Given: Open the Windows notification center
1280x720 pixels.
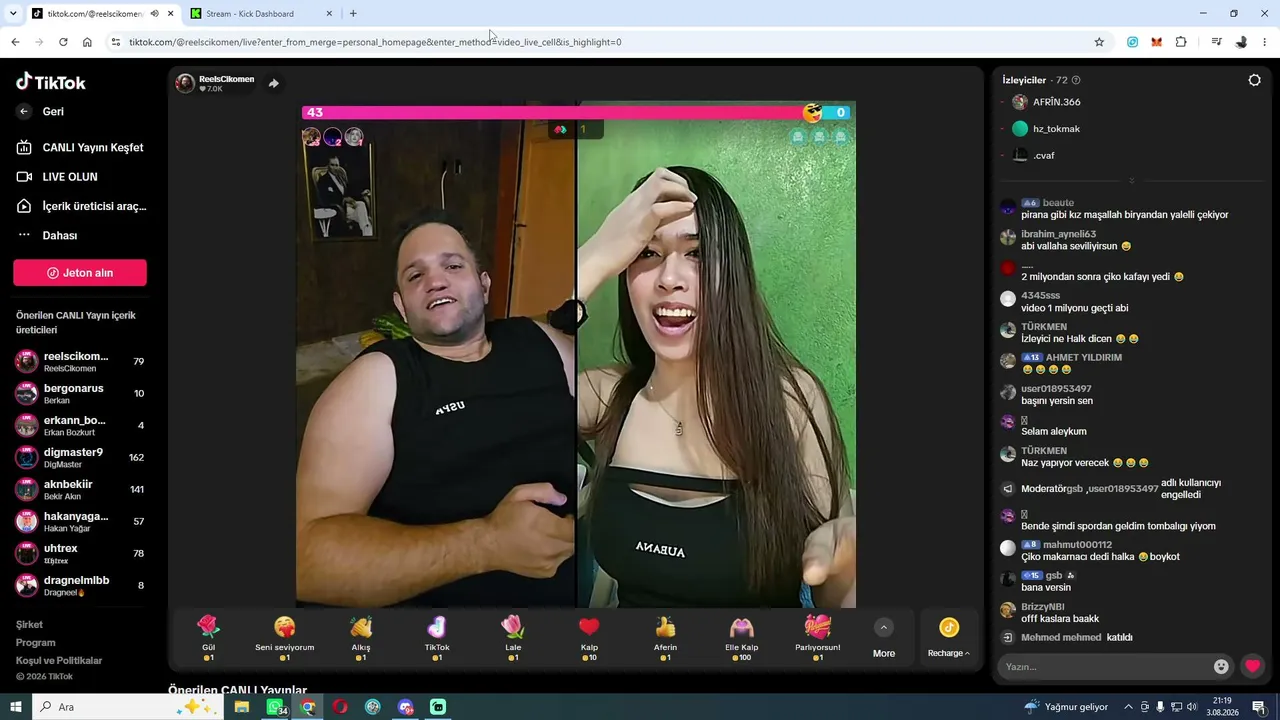Looking at the screenshot, I should point(1259,707).
